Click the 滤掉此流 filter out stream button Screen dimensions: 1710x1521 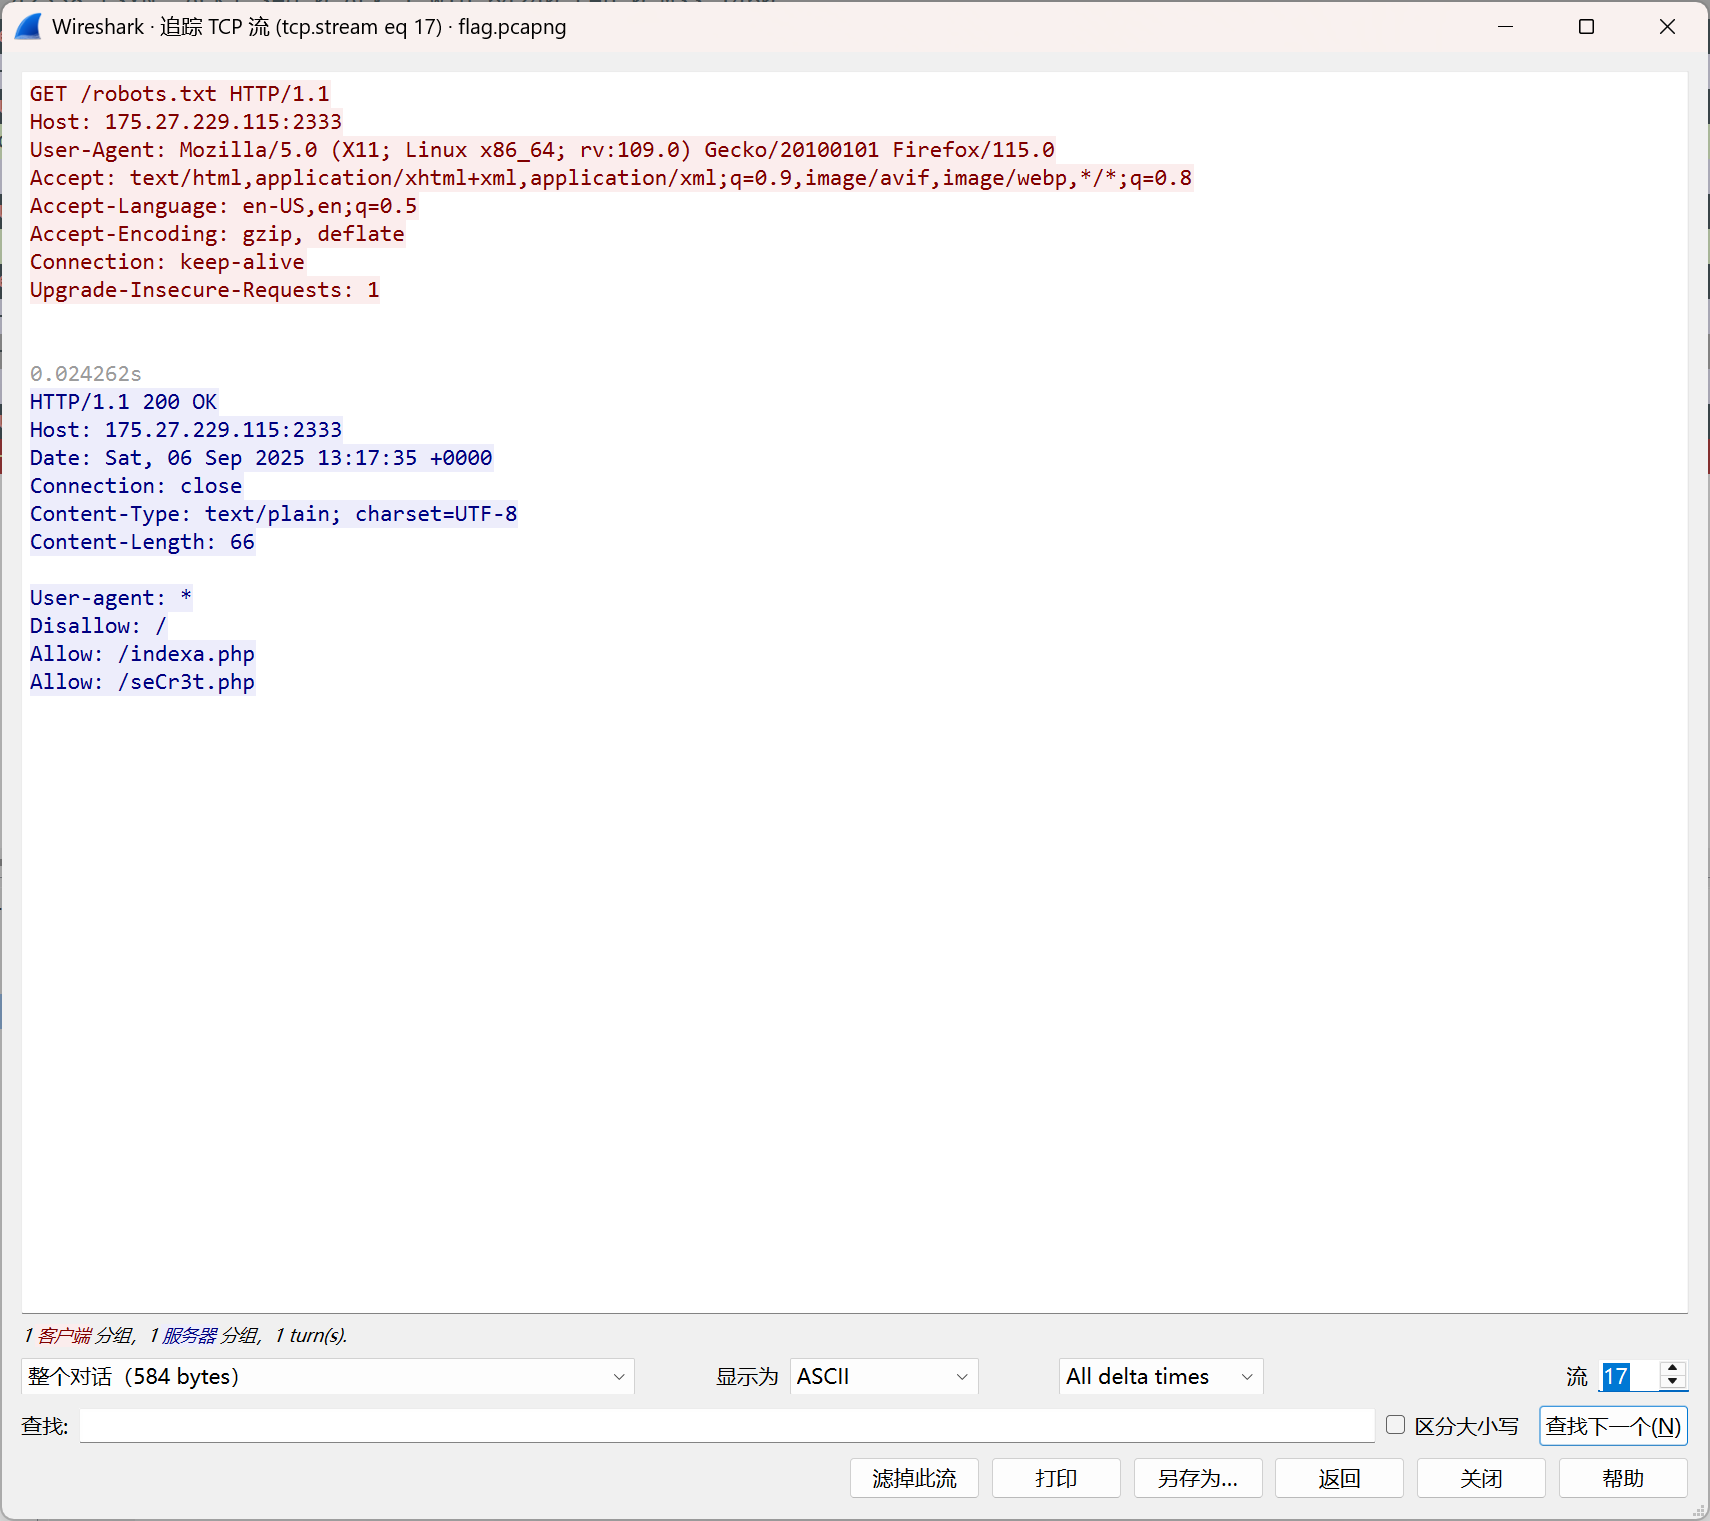pos(914,1478)
